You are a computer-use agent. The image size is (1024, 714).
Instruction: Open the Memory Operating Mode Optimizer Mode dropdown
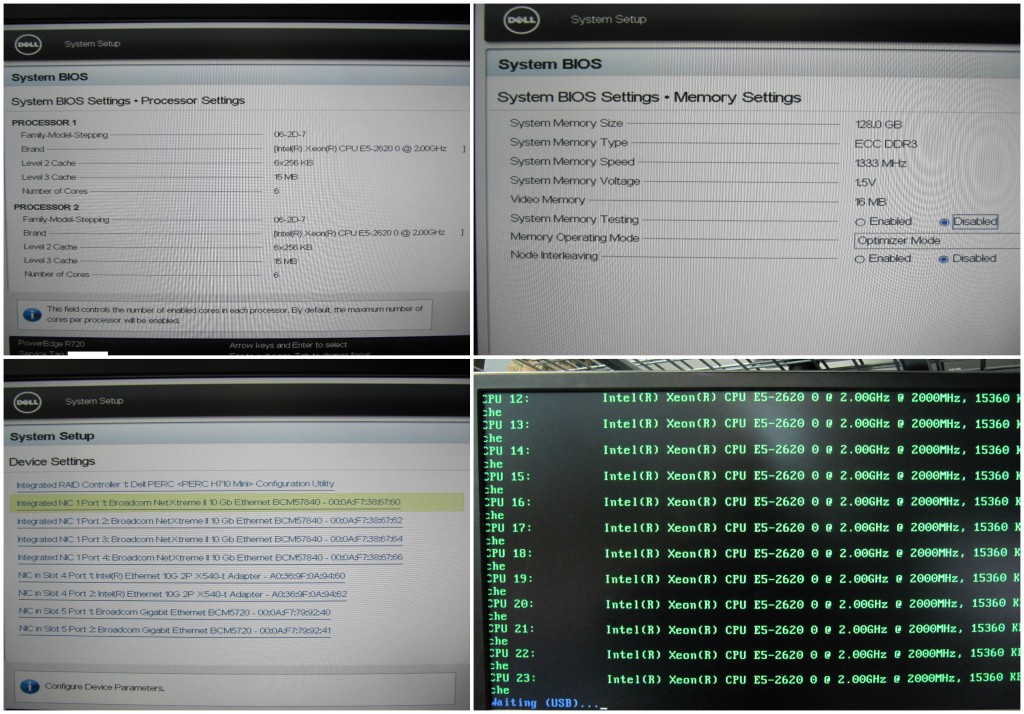click(x=937, y=240)
